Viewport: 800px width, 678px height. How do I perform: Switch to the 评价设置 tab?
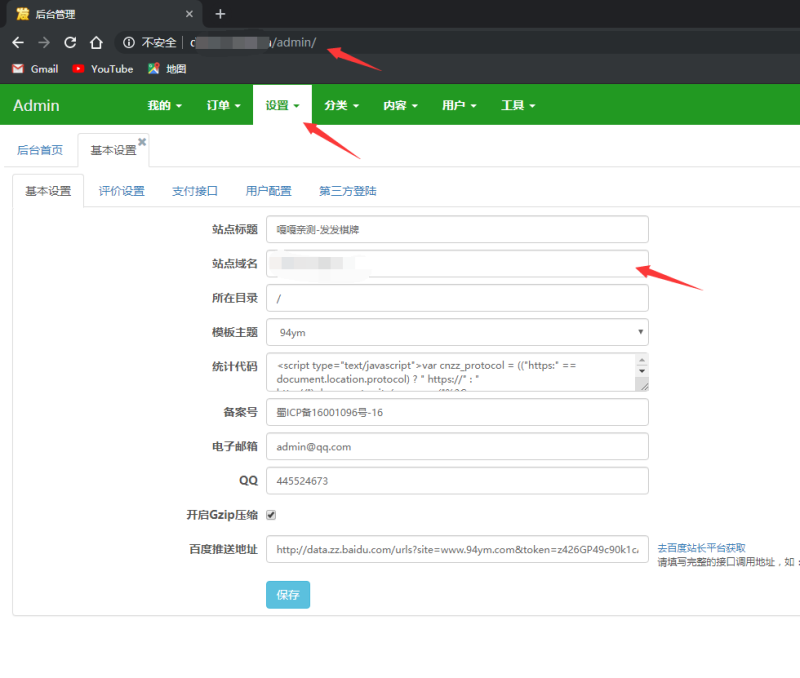tap(121, 191)
